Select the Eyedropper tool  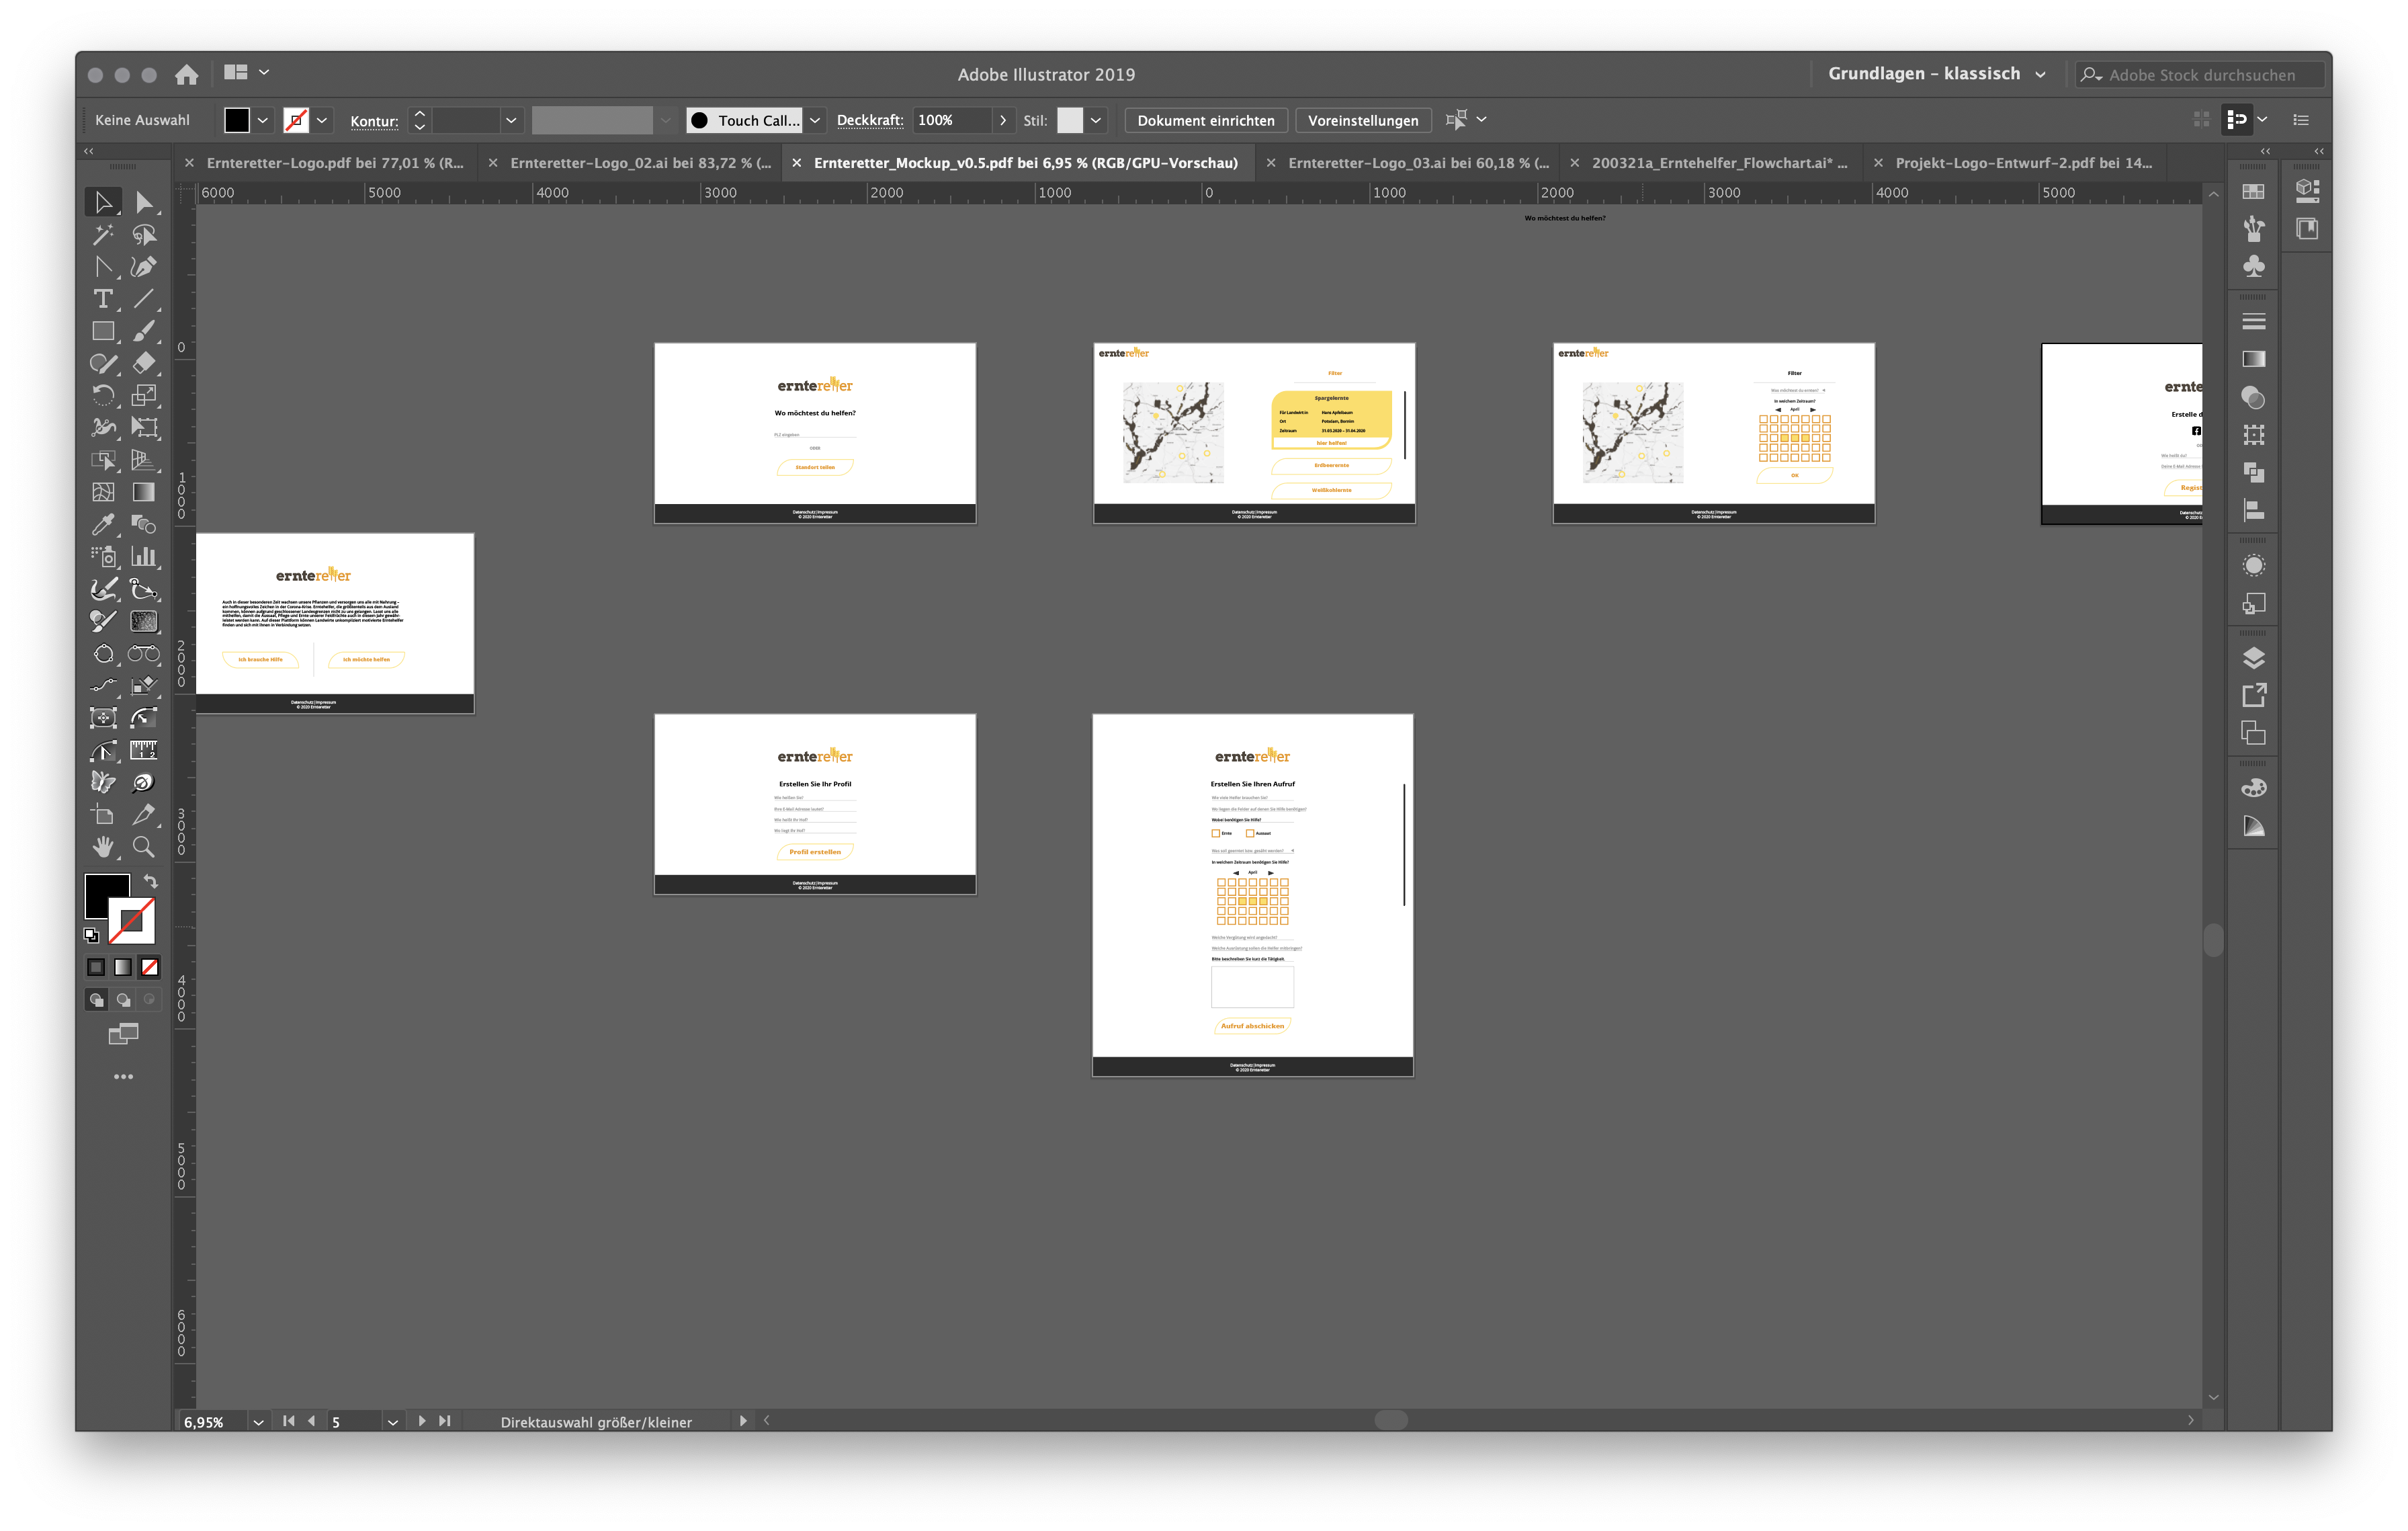click(102, 524)
